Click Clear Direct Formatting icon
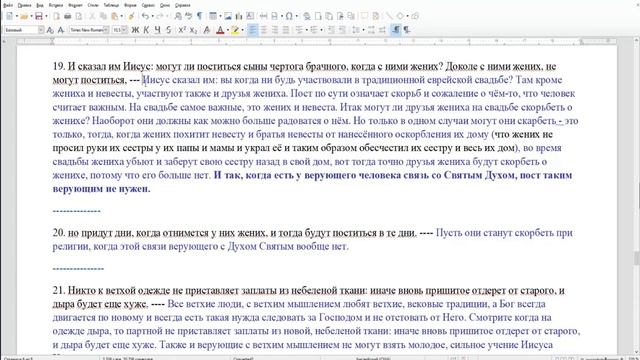The image size is (640, 360). click(x=207, y=30)
